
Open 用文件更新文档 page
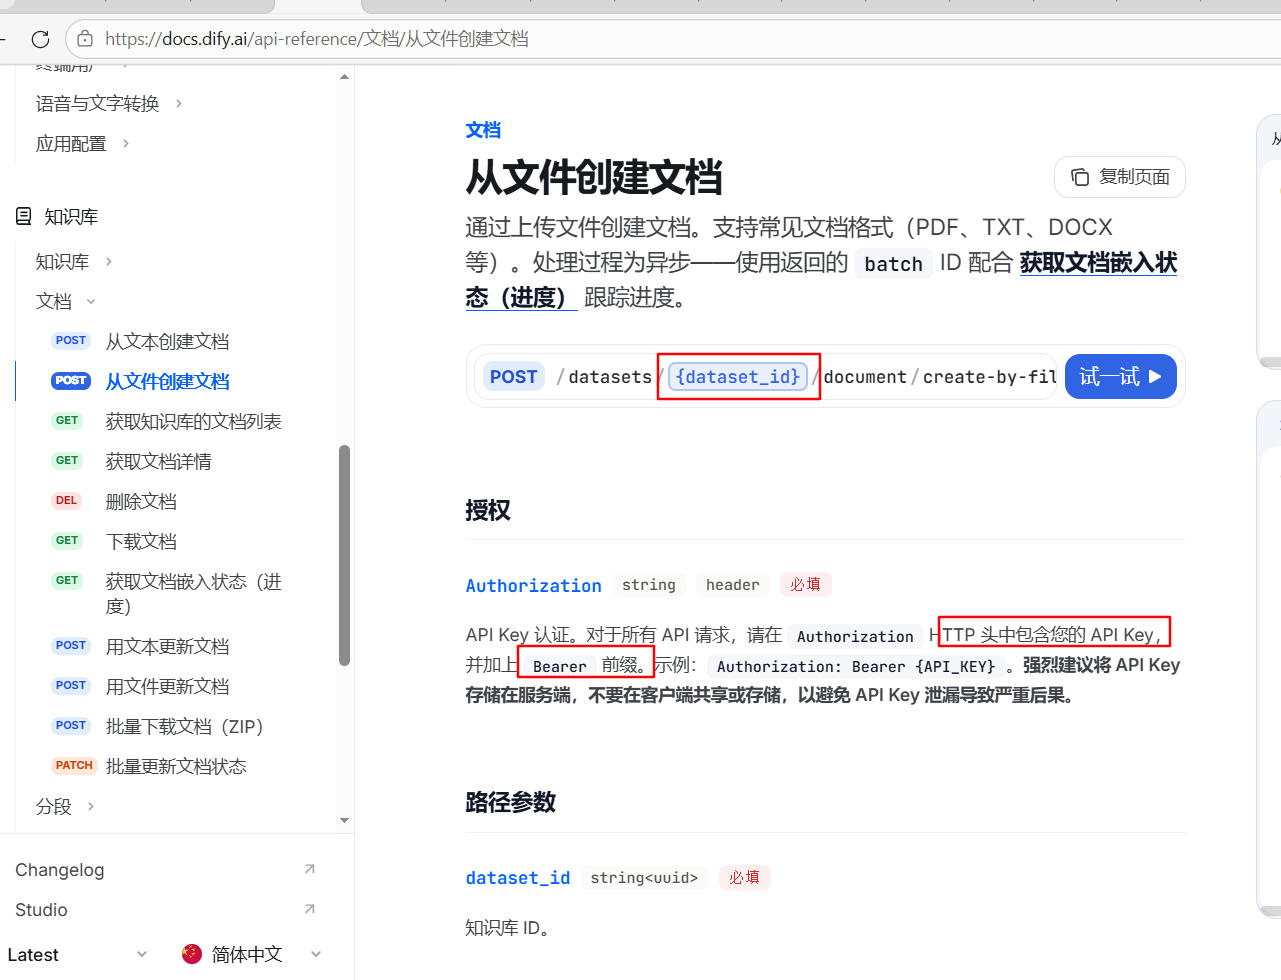(168, 687)
